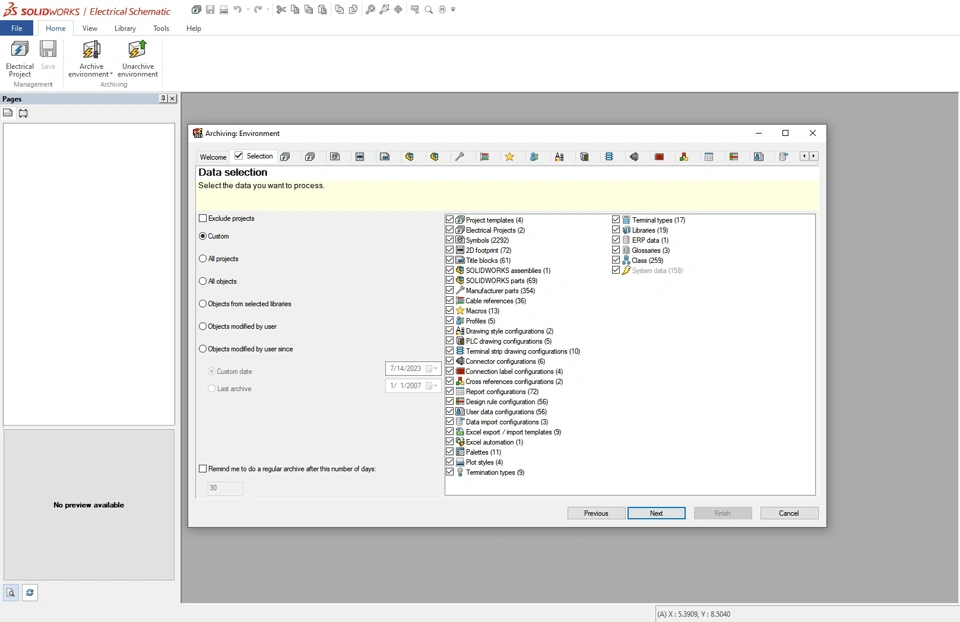This screenshot has width=960, height=622.
Task: Enable the regular archive reminder checkbox
Action: point(203,468)
